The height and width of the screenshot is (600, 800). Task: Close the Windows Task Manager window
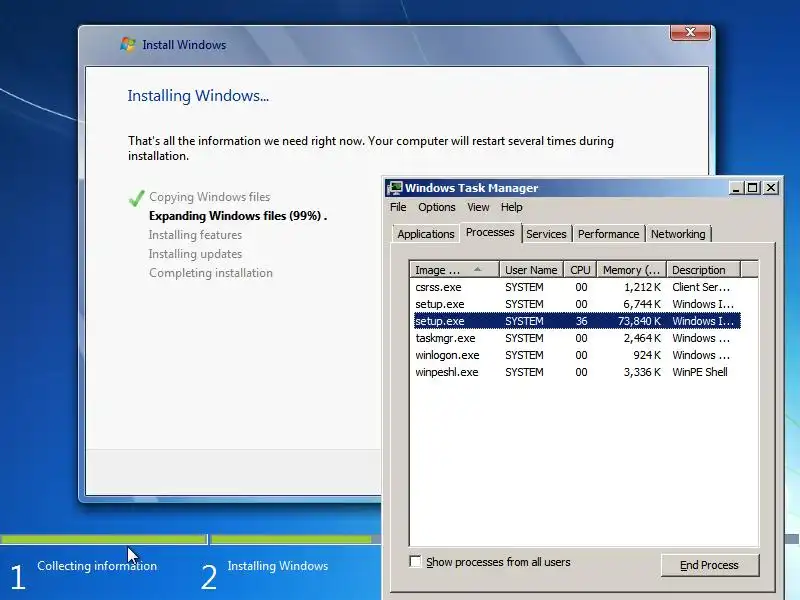point(771,188)
